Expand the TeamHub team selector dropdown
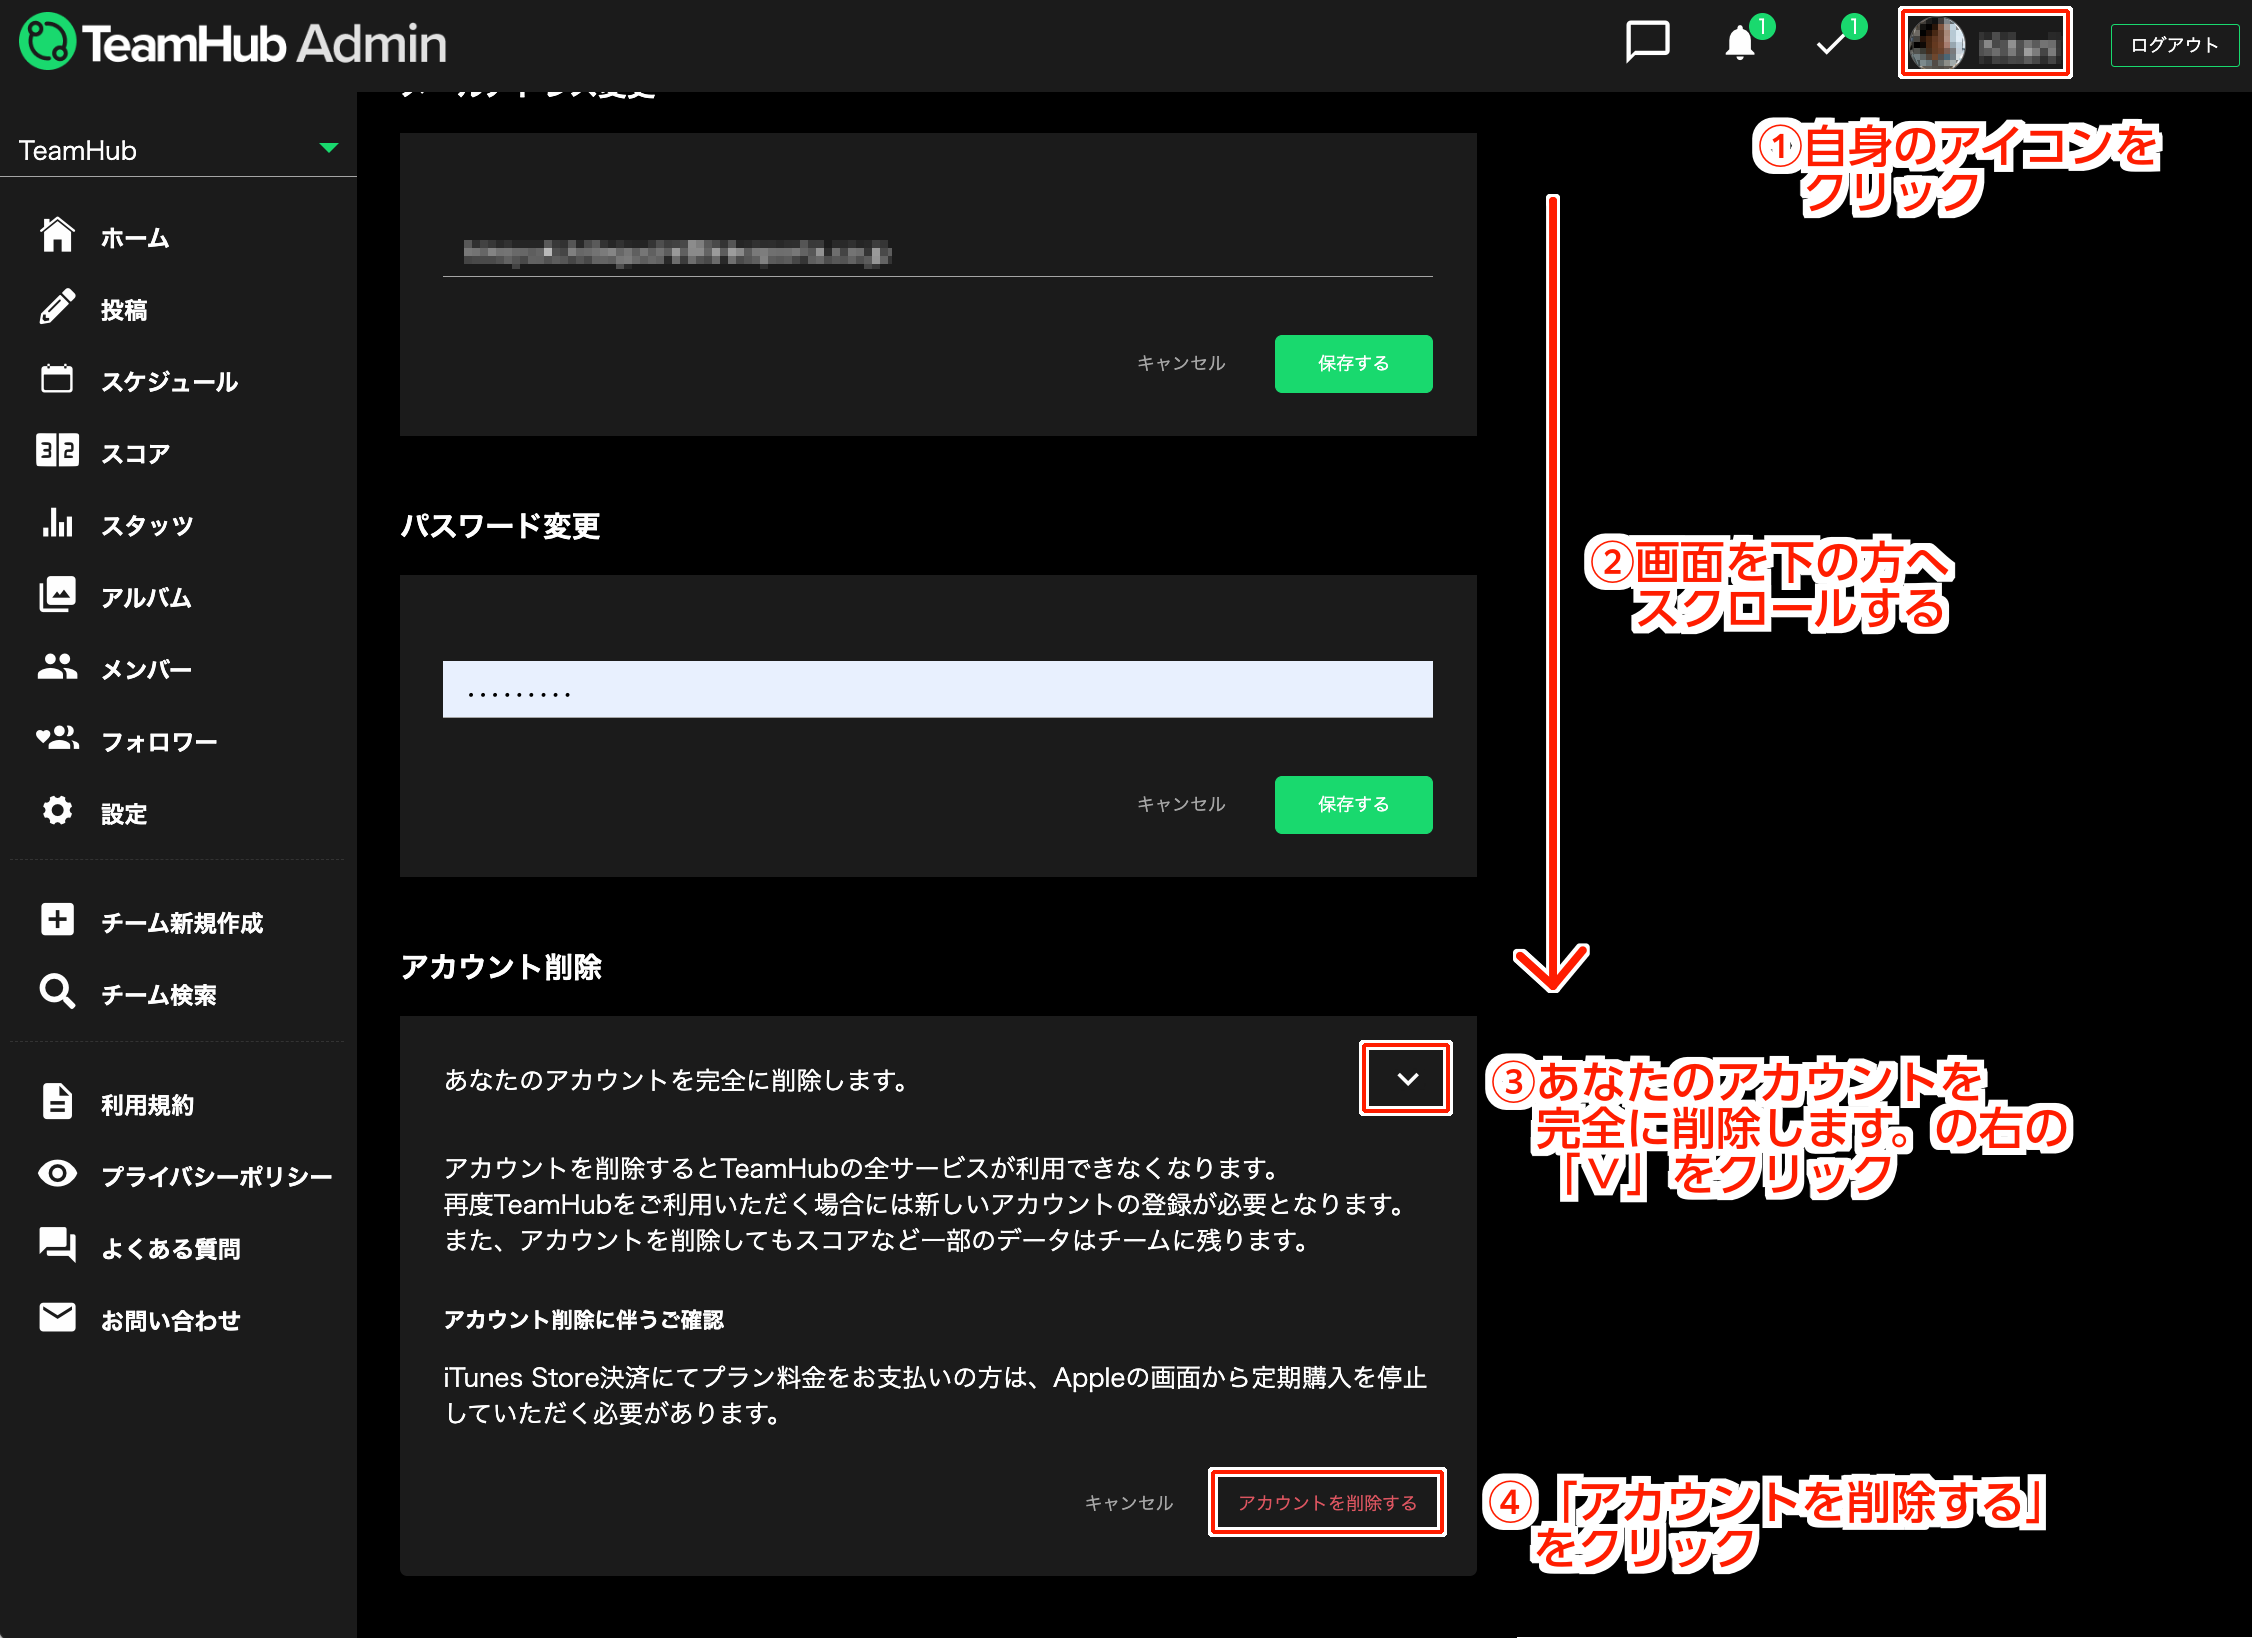Image resolution: width=2252 pixels, height=1638 pixels. click(x=179, y=150)
